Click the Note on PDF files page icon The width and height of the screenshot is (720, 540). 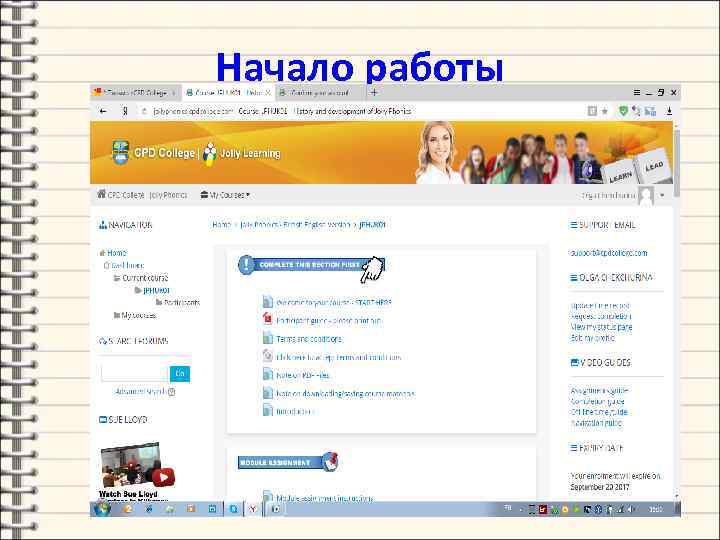click(268, 374)
